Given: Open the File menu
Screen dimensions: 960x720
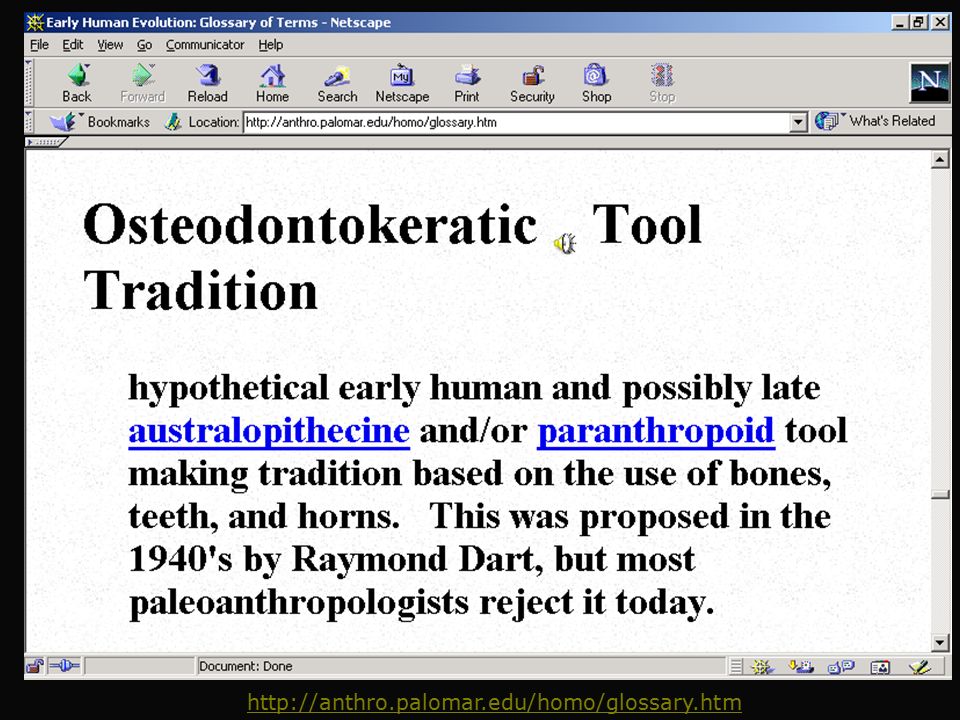Looking at the screenshot, I should (x=39, y=45).
